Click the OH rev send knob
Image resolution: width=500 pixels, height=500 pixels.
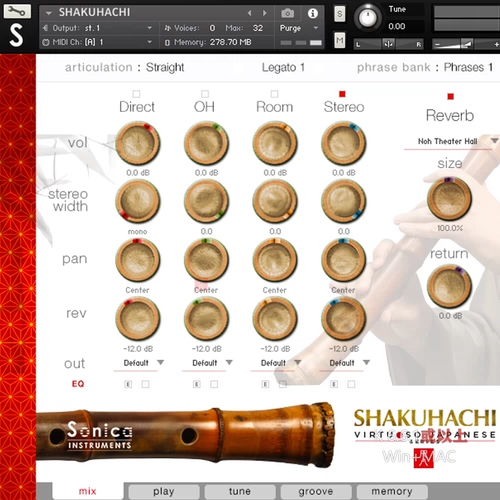click(x=207, y=319)
